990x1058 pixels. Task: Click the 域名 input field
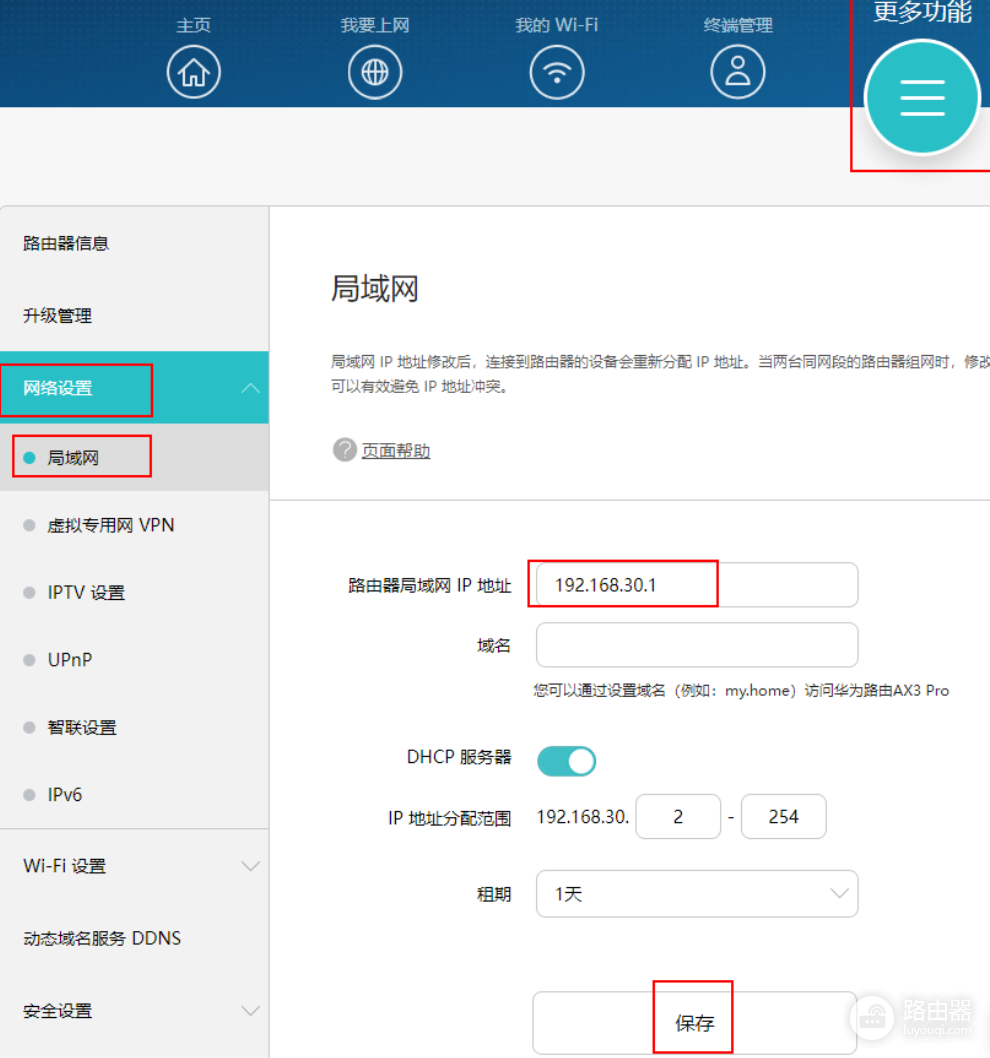coord(697,645)
